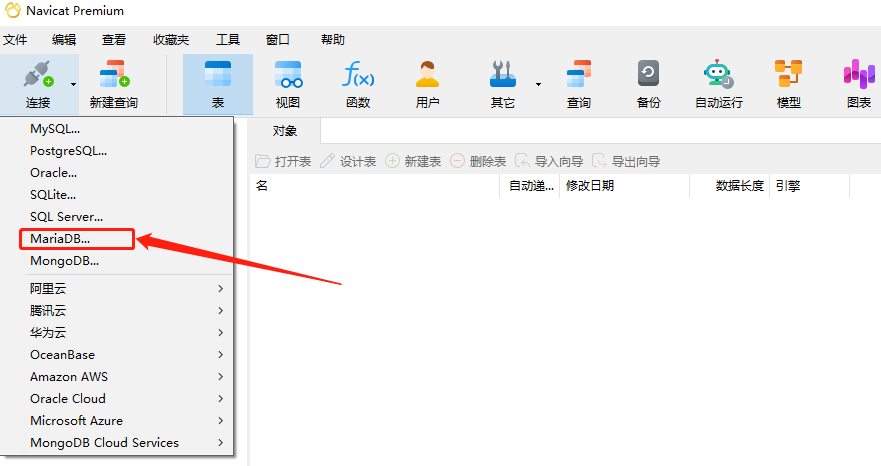Expand the dropdown arrow beside 其它
Viewport: 881px width, 466px height.
click(538, 84)
